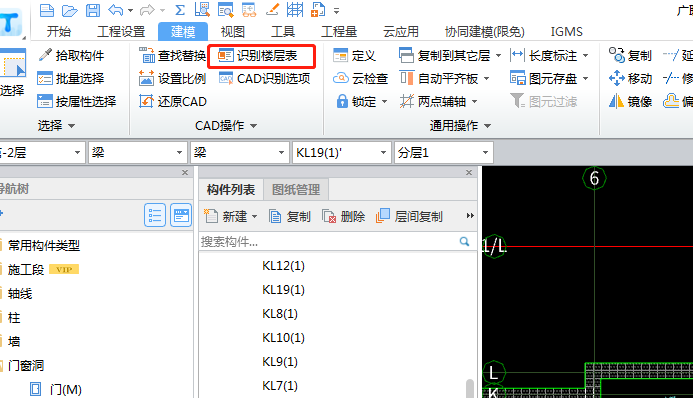Expand the CAD操作 group arrow
Viewport: 693px width, 398px height.
pyautogui.click(x=253, y=126)
